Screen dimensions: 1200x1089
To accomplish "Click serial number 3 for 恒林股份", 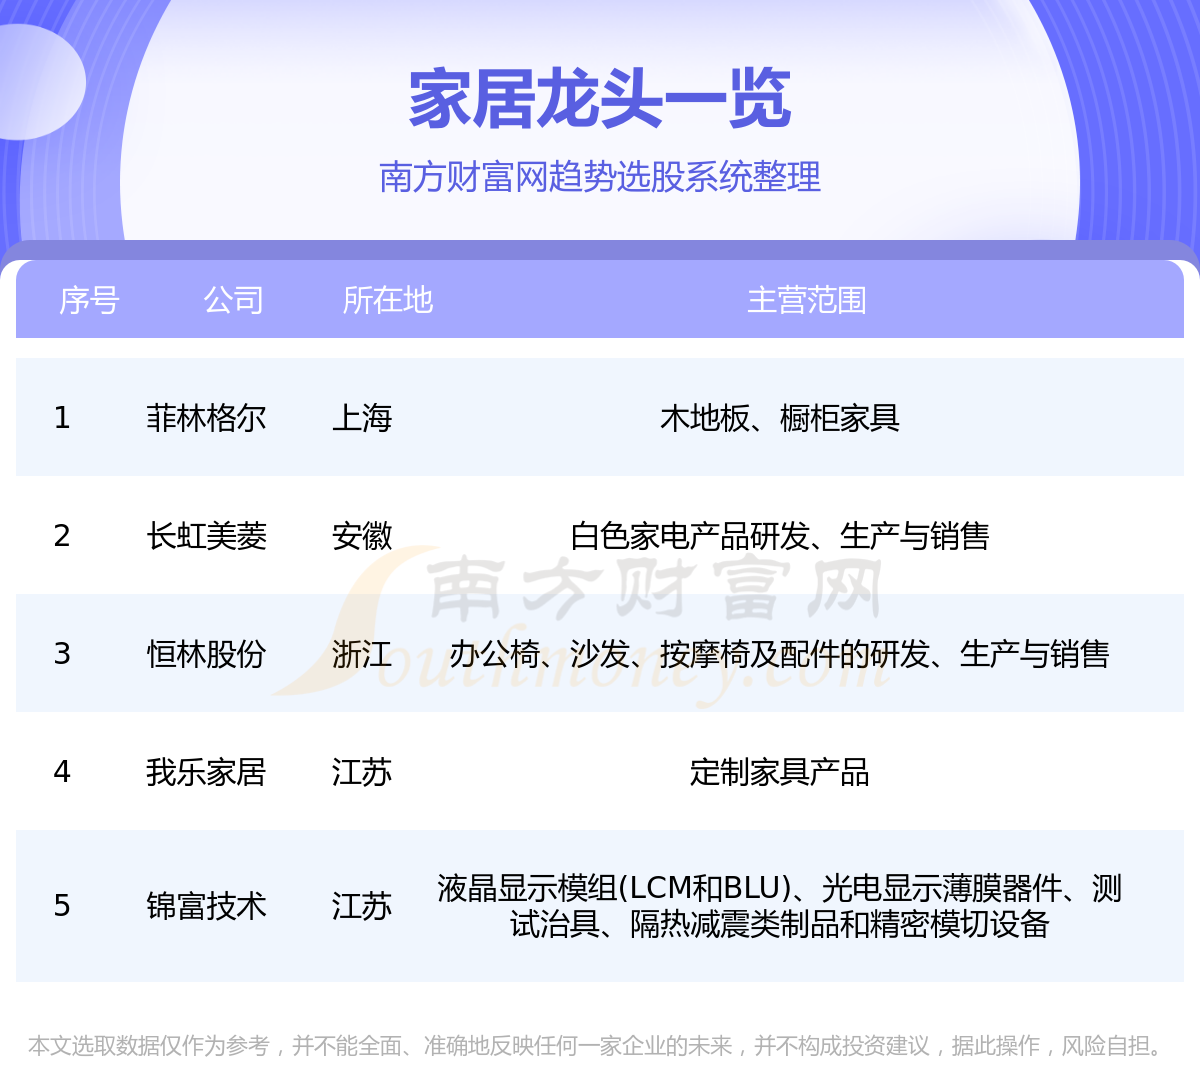I will point(62,653).
